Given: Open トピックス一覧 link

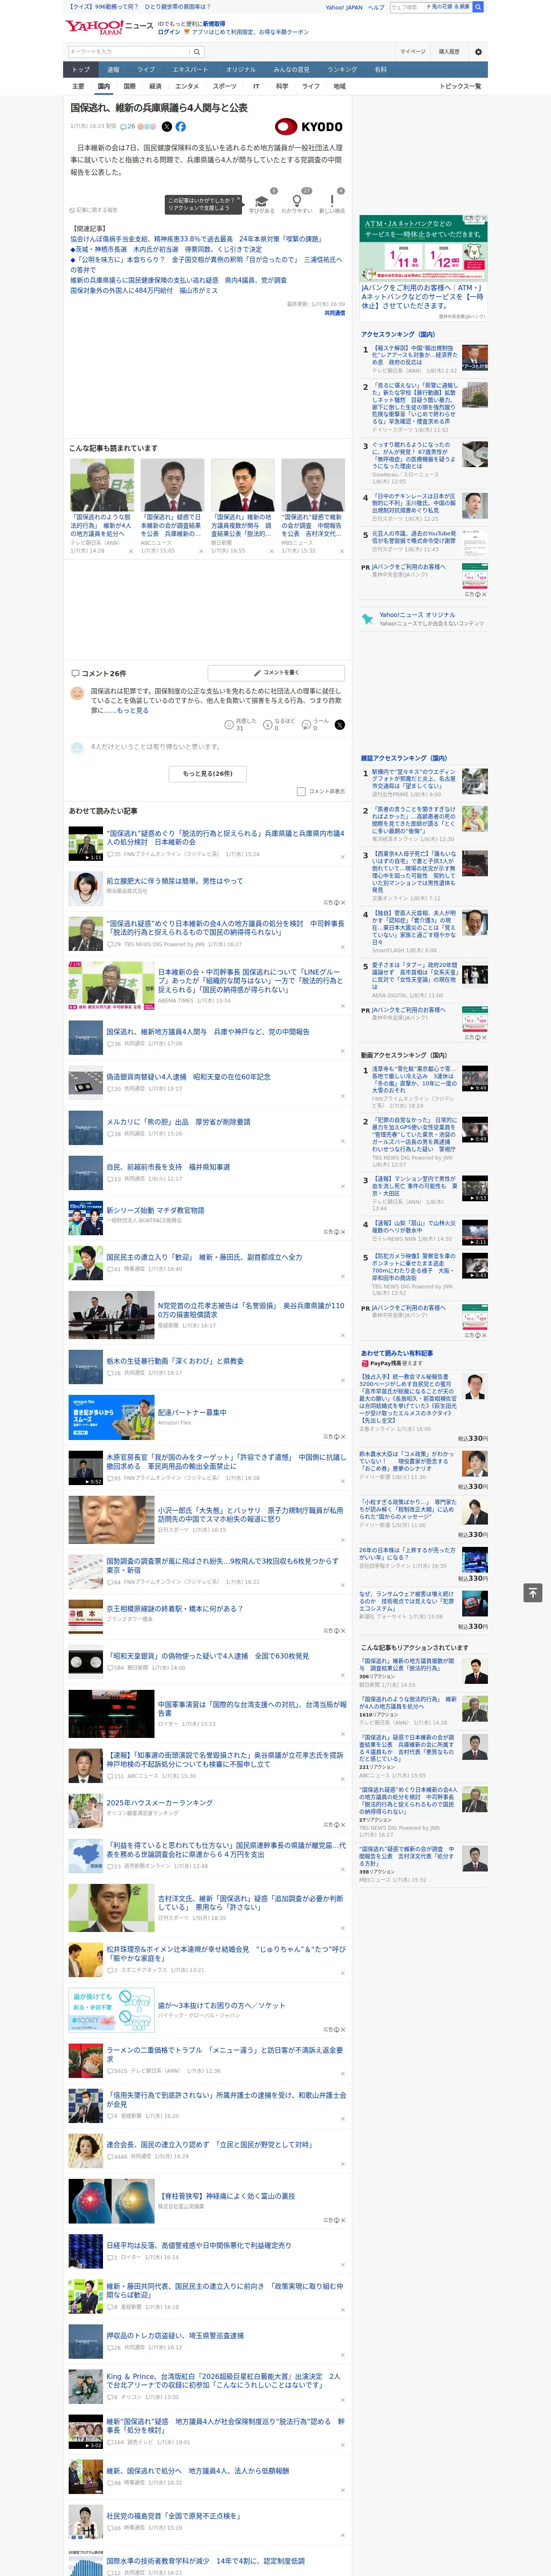Looking at the screenshot, I should 460,86.
